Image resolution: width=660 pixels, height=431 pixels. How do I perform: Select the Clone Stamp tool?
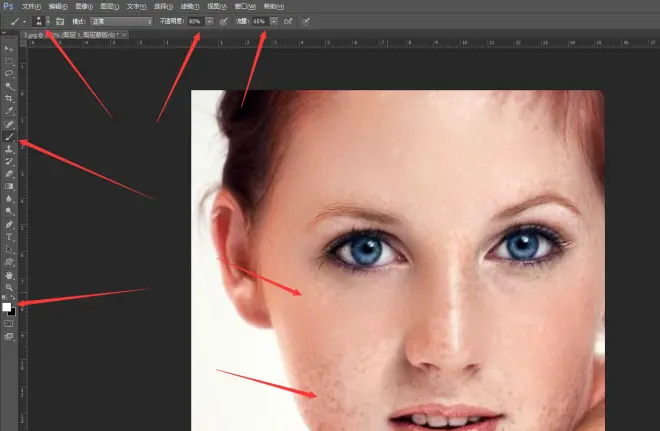9,149
